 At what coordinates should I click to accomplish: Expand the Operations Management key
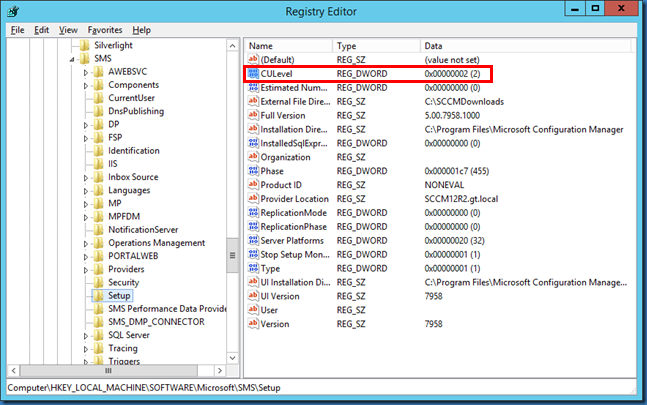coord(86,244)
